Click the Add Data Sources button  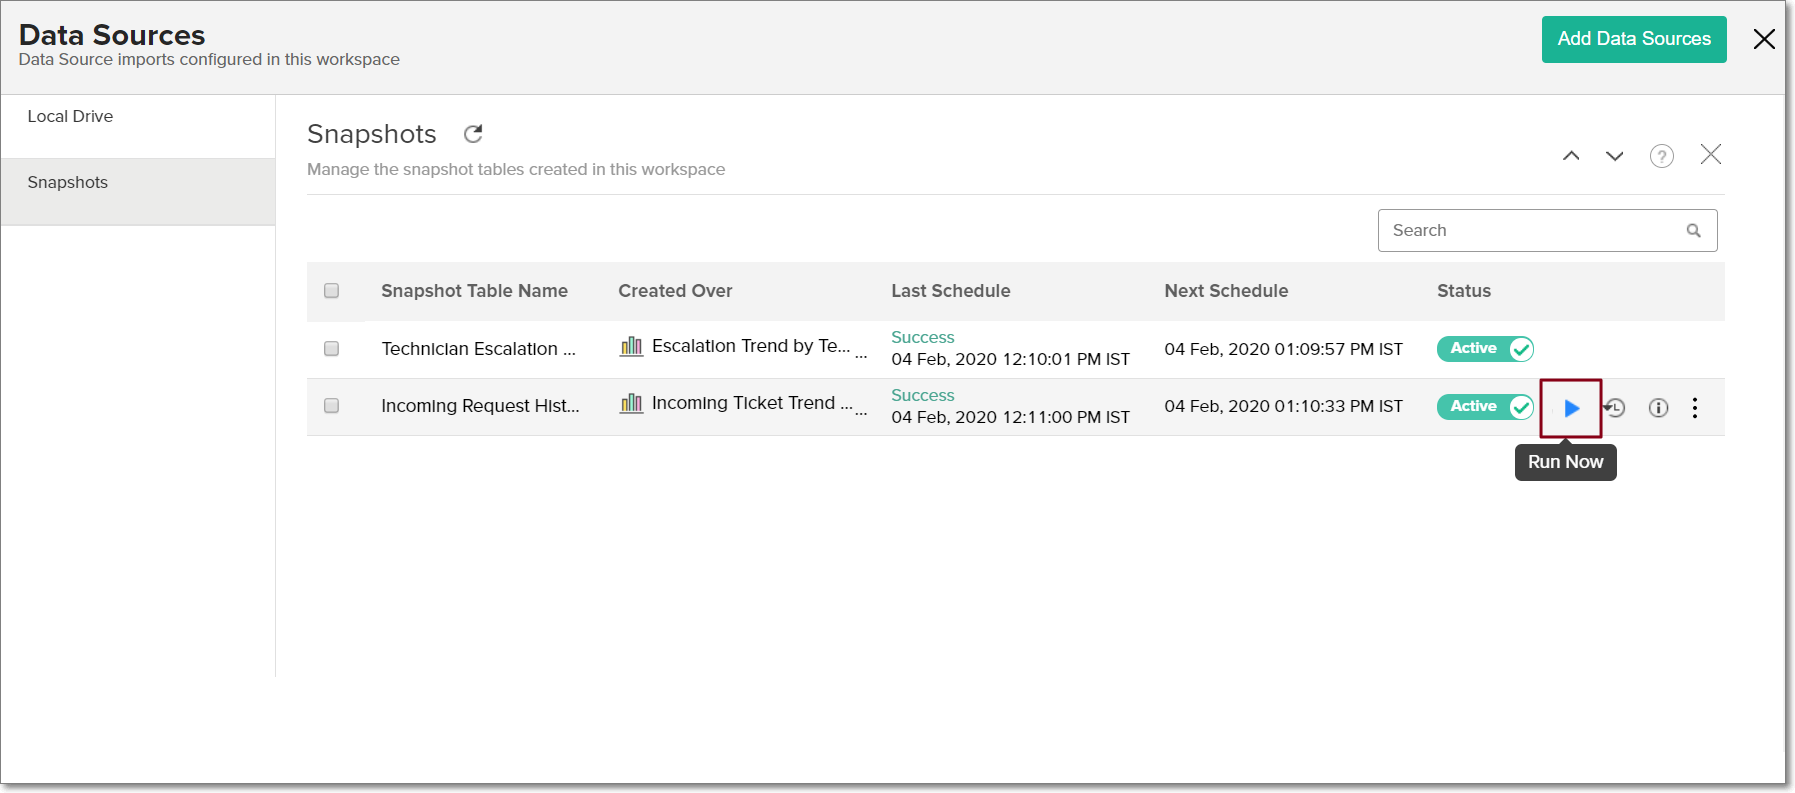tap(1633, 39)
